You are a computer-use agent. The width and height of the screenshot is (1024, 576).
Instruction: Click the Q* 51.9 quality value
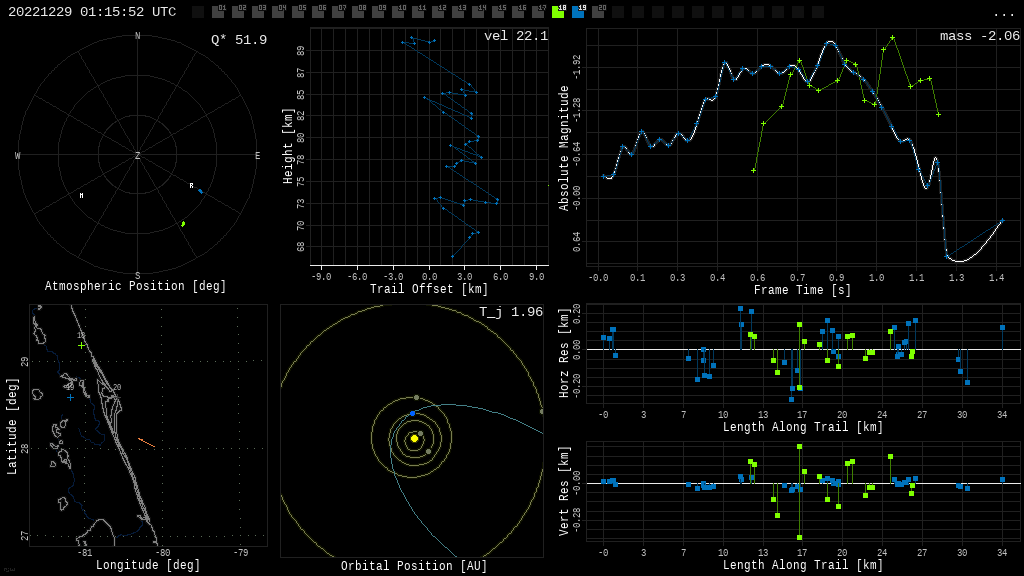(x=238, y=40)
